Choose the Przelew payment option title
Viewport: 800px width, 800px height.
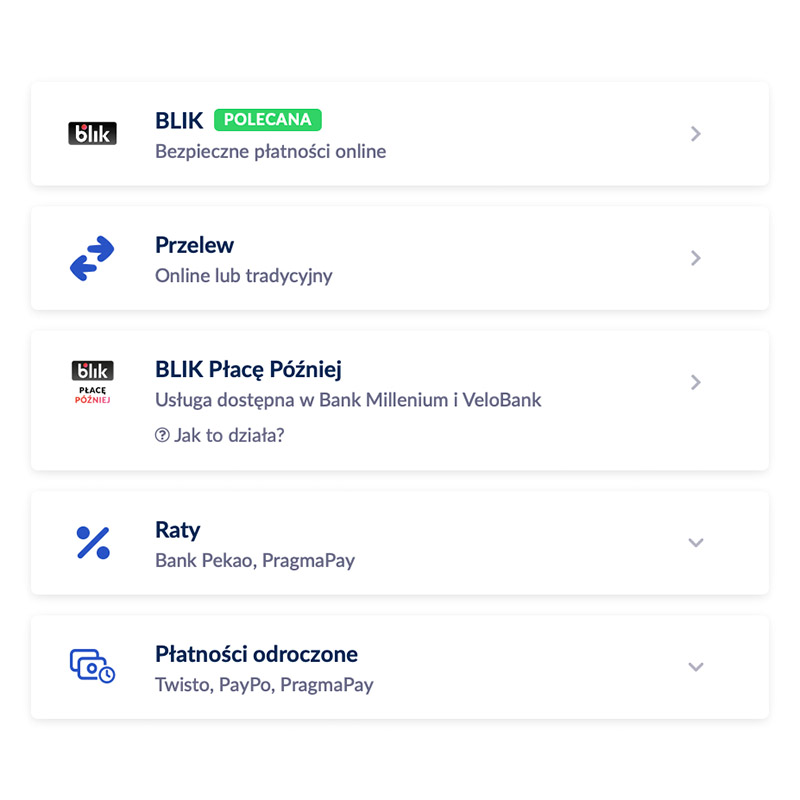point(194,245)
